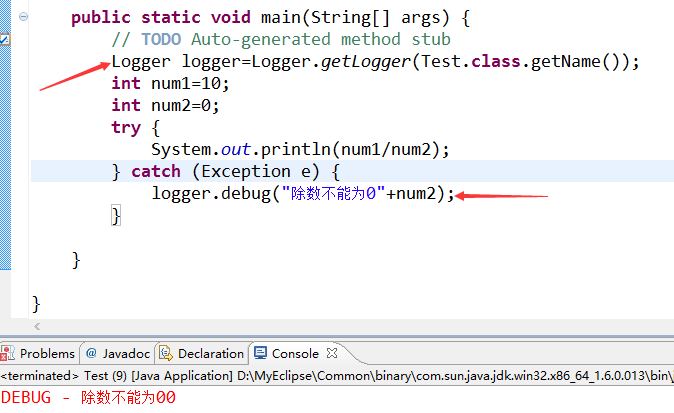Click the 'public static void main' signature
Viewport: 674px width, 413px height.
click(x=271, y=18)
